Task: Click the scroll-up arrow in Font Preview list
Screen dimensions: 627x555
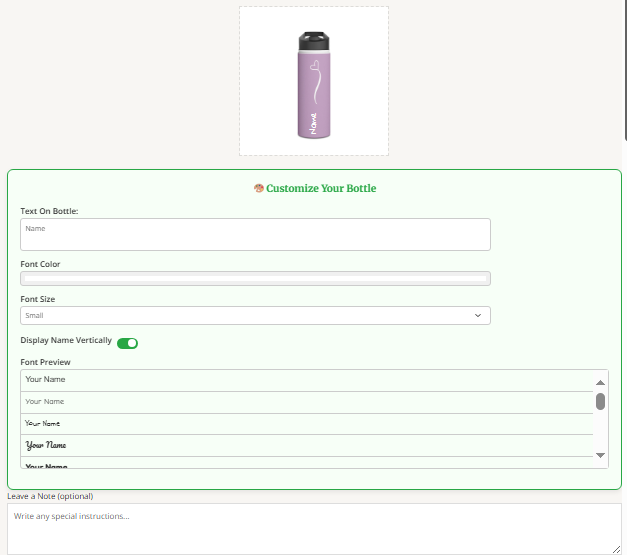Action: (600, 382)
